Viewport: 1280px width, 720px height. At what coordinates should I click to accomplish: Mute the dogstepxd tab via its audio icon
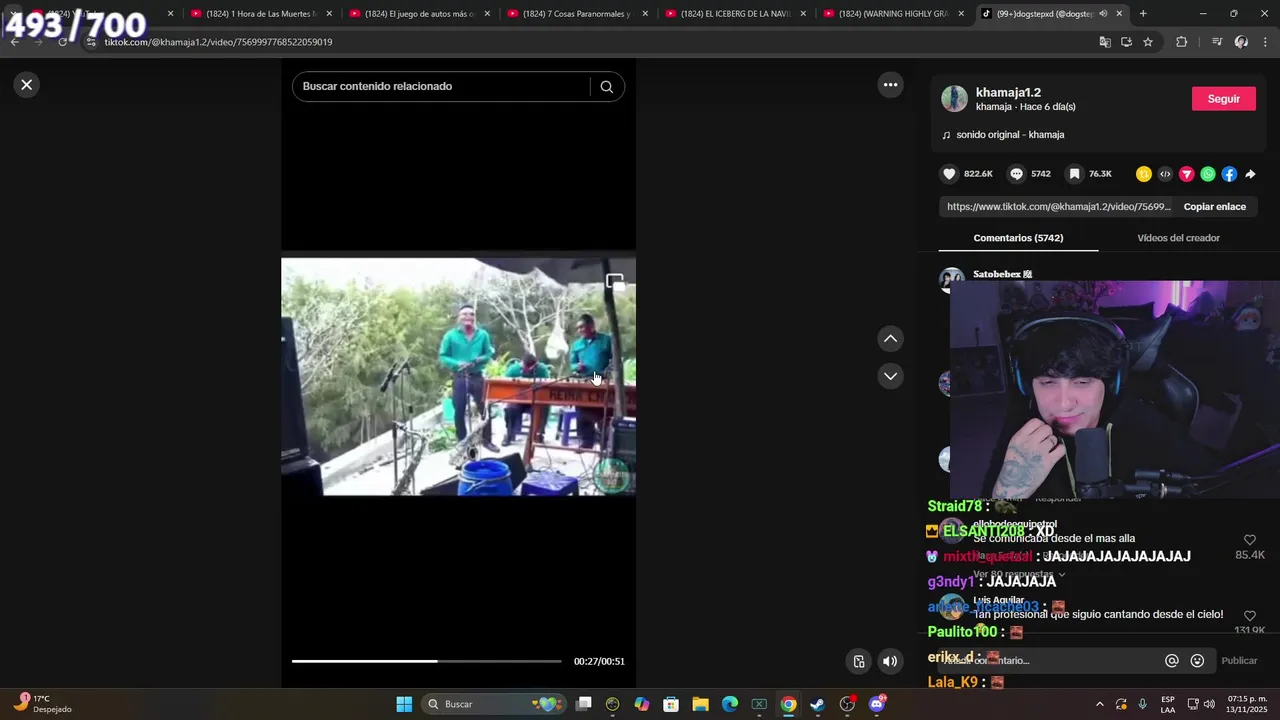1103,14
